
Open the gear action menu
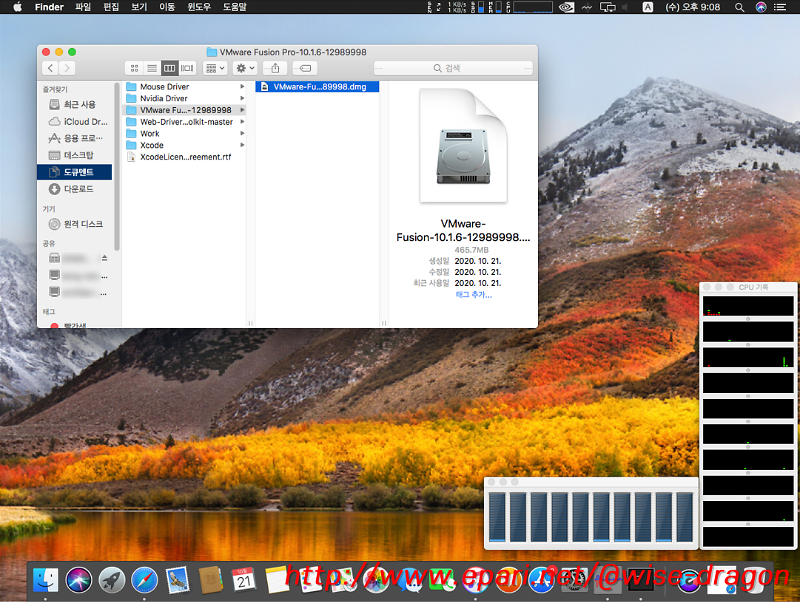tap(245, 68)
